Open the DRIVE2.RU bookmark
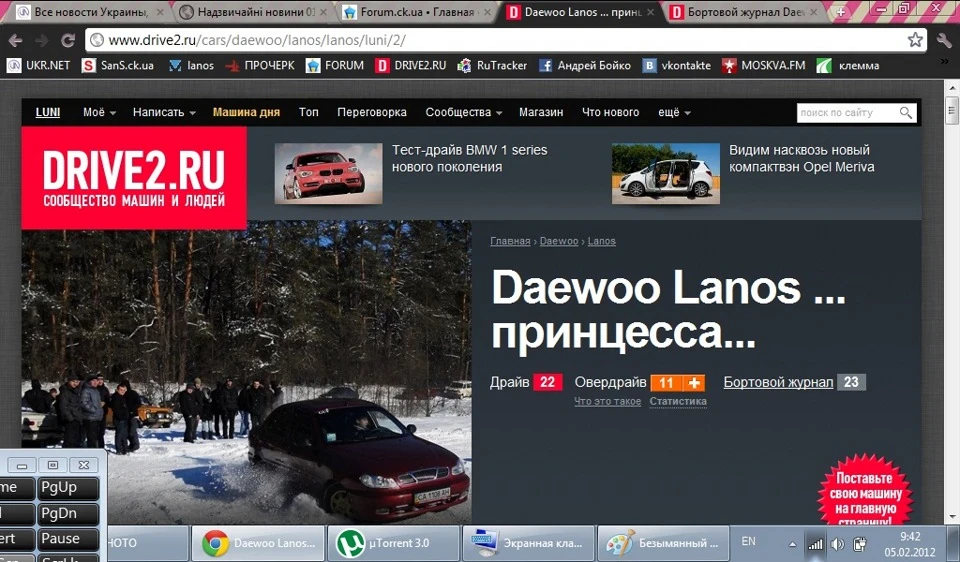Image resolution: width=960 pixels, height=562 pixels. [x=411, y=66]
